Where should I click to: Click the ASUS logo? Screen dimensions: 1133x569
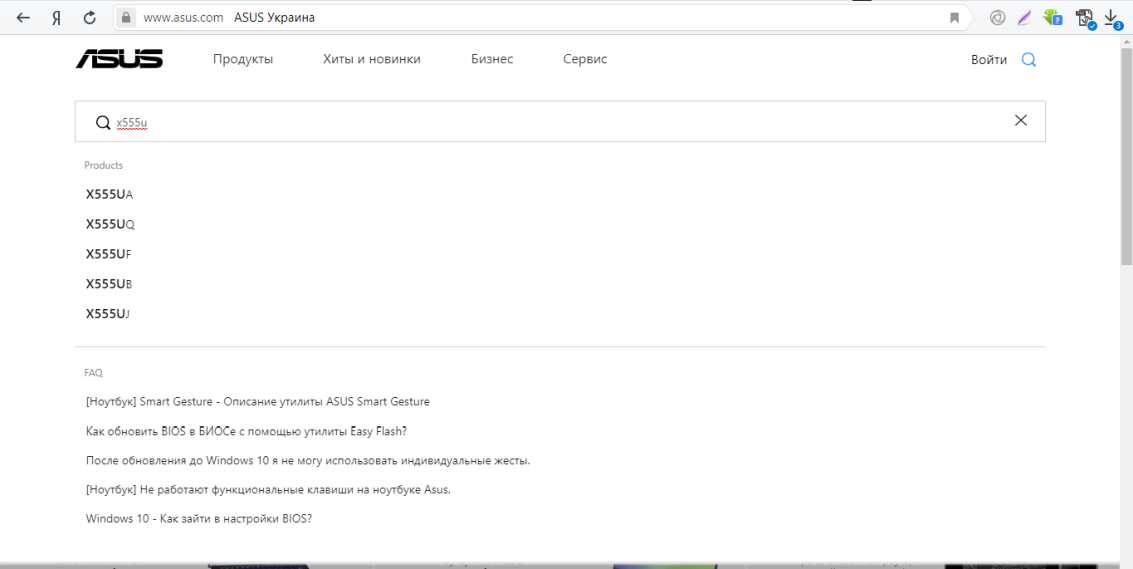(119, 59)
